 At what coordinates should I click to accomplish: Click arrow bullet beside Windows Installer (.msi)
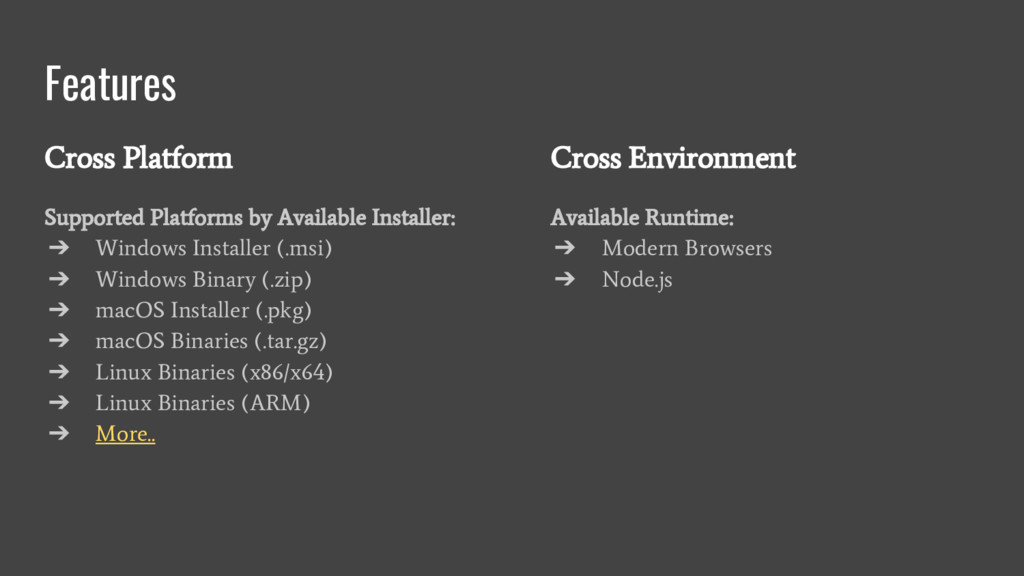click(x=59, y=248)
